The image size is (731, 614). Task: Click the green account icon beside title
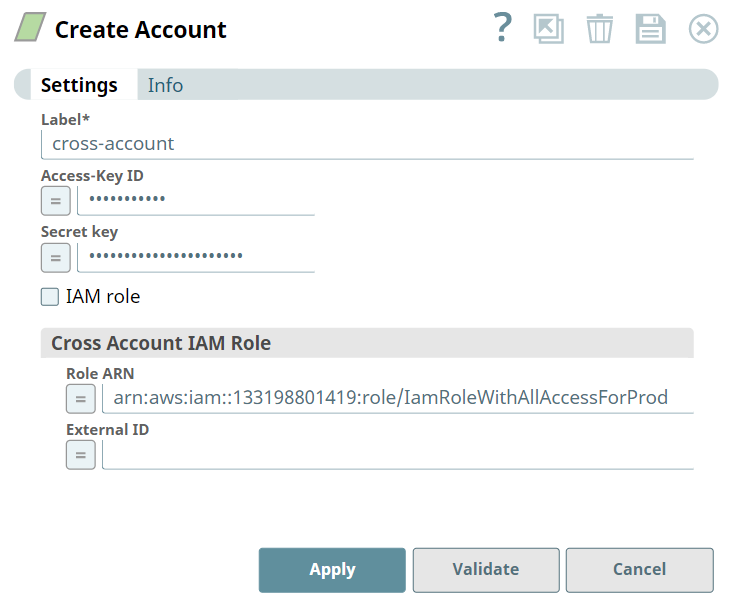pos(29,29)
